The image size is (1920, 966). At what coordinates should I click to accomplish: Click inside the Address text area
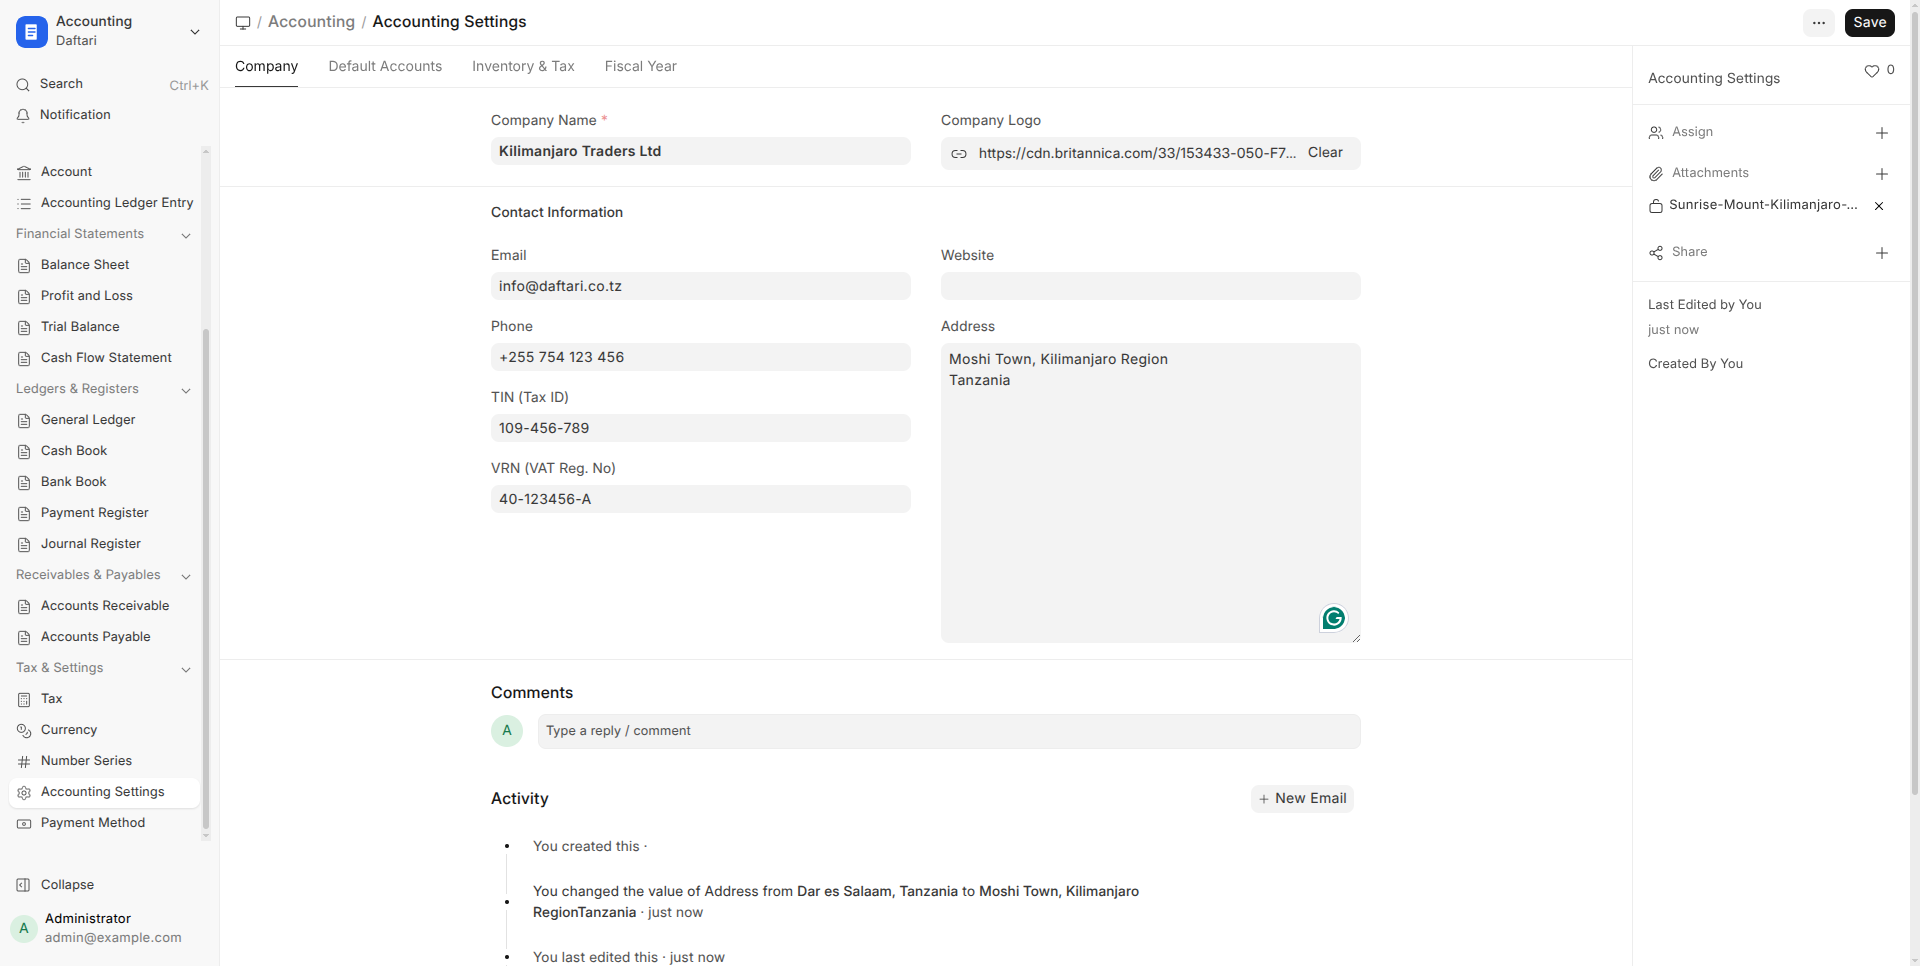(x=1150, y=493)
